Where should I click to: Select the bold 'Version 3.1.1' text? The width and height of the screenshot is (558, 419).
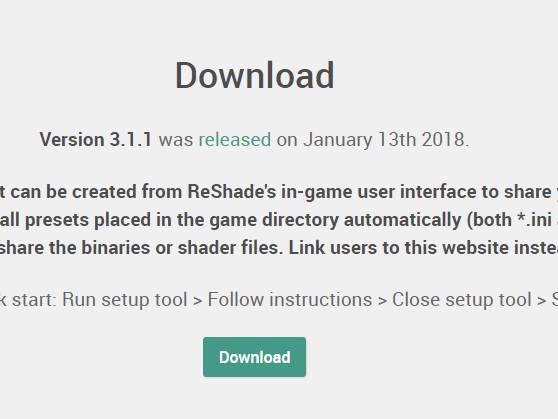(96, 140)
